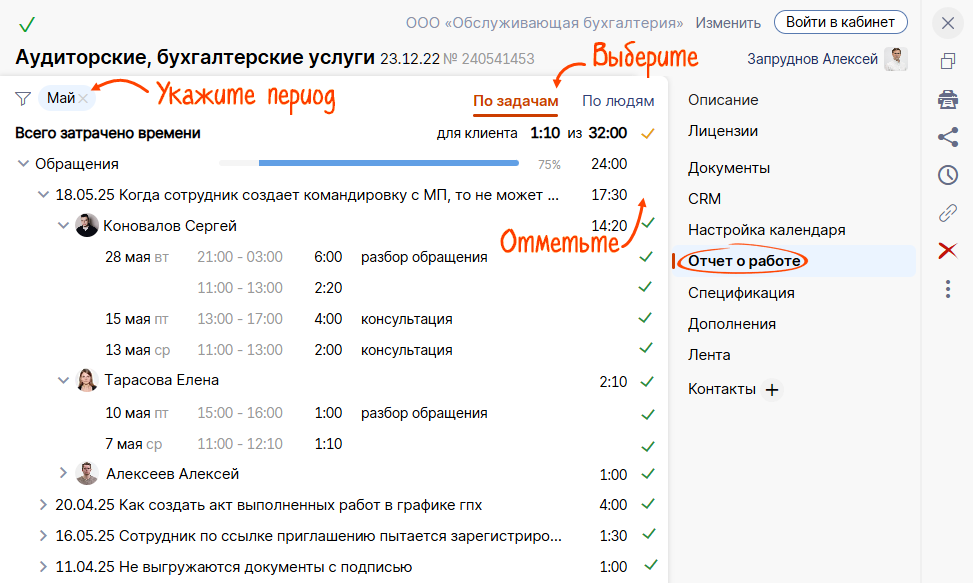Open in new window icon
Screen dimensions: 973x583
(948, 62)
